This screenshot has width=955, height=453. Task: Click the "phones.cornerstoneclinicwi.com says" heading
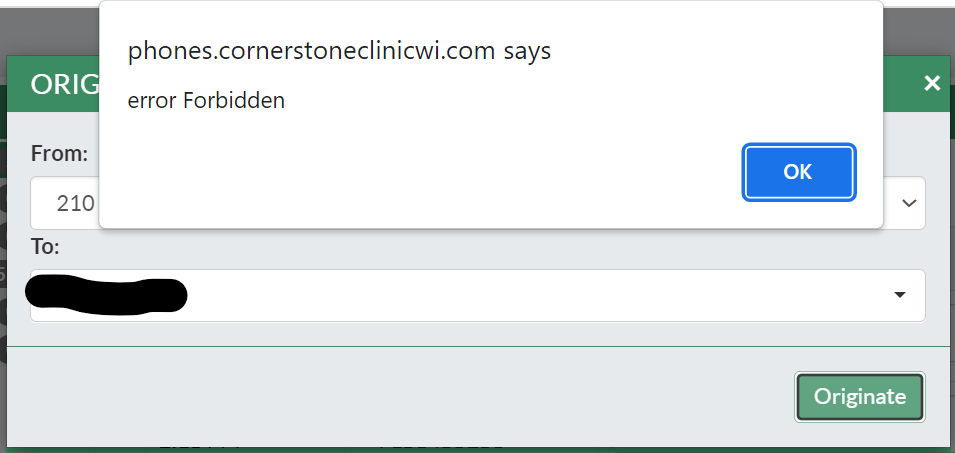tap(339, 51)
